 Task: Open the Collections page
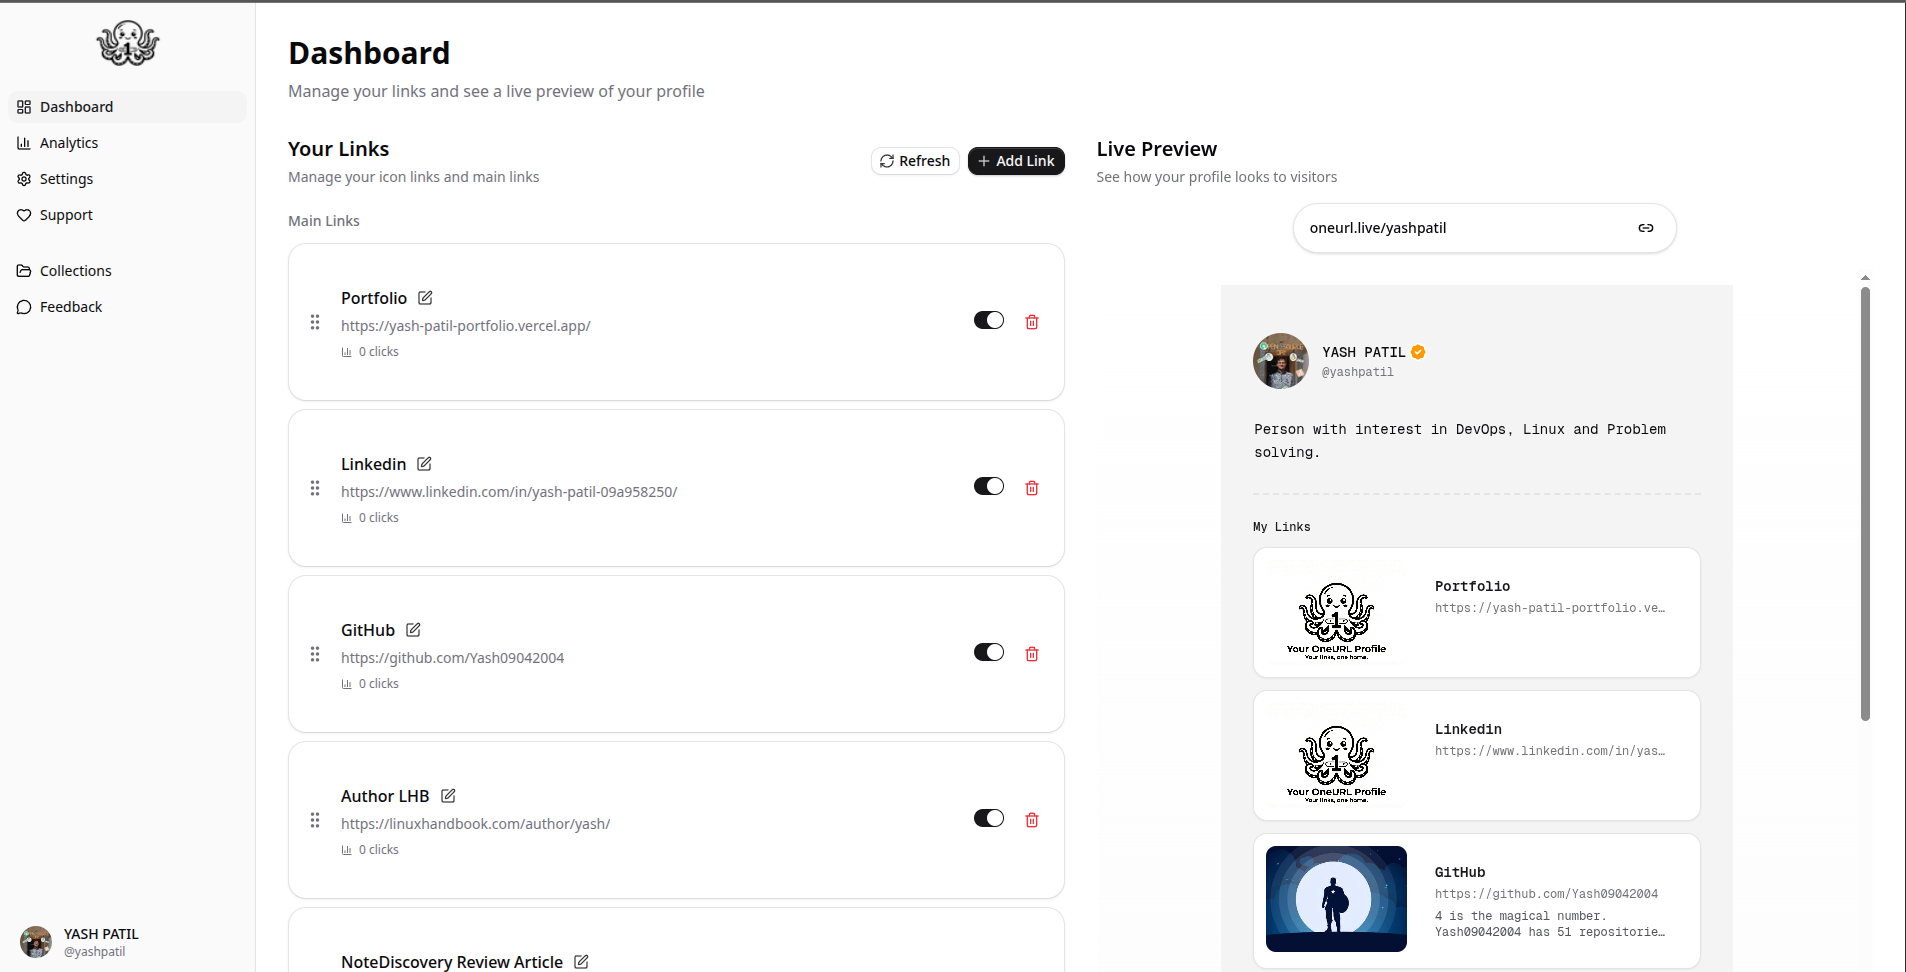pos(75,271)
